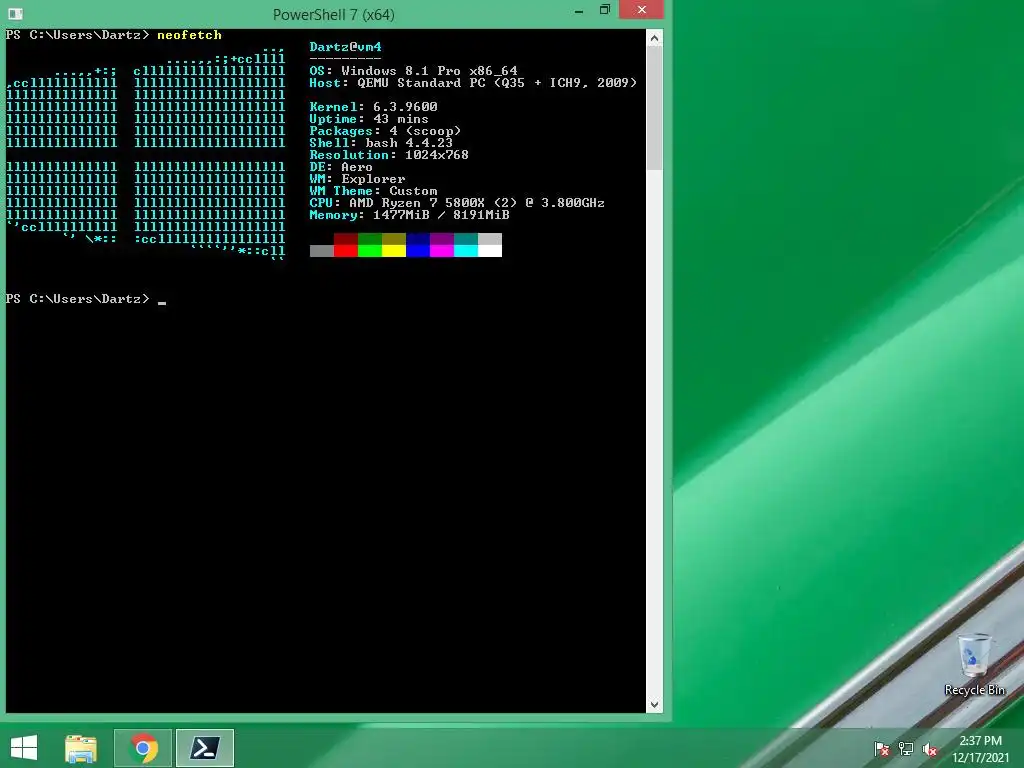Viewport: 1024px width, 768px height.
Task: Click the 'neofetch' command text
Action: click(x=189, y=35)
